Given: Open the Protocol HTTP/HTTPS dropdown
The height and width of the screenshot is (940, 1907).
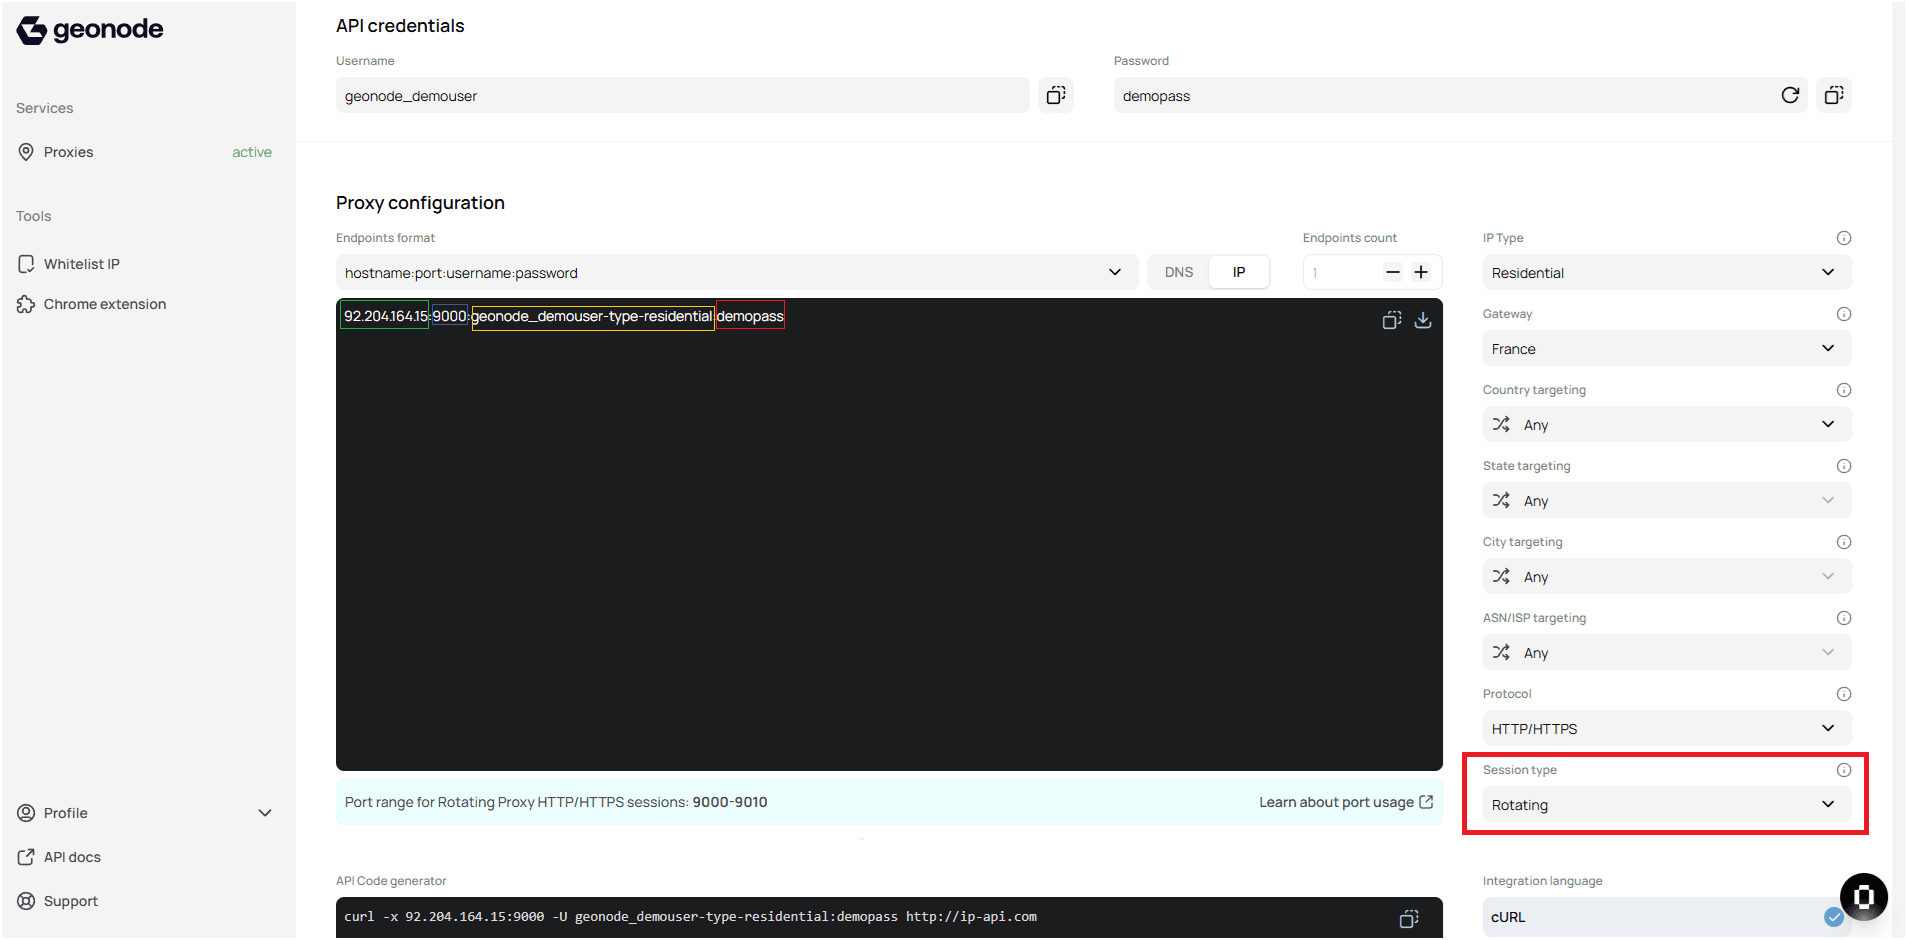Looking at the screenshot, I should [1667, 728].
